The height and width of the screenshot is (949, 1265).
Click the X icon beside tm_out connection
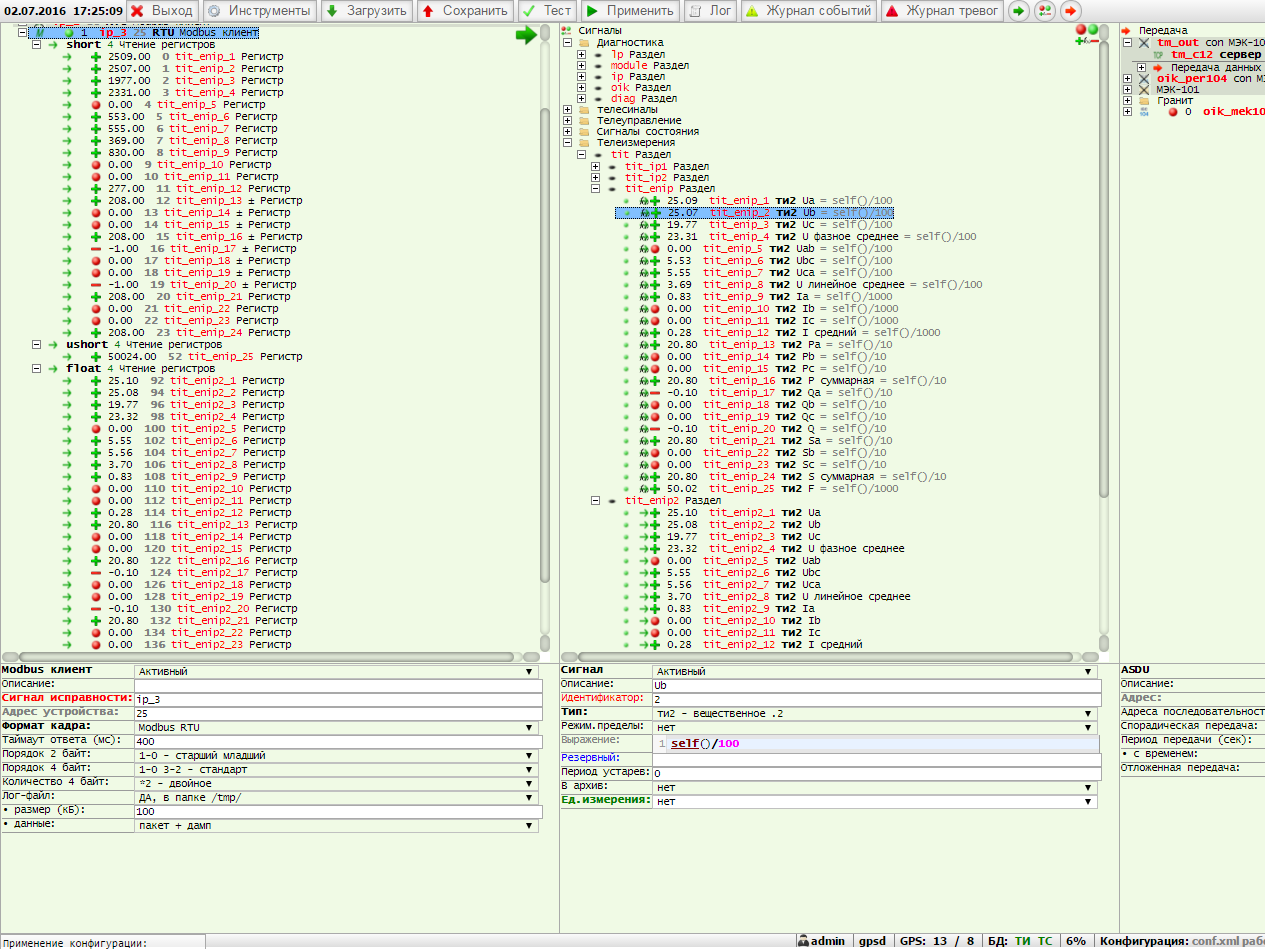(1144, 43)
